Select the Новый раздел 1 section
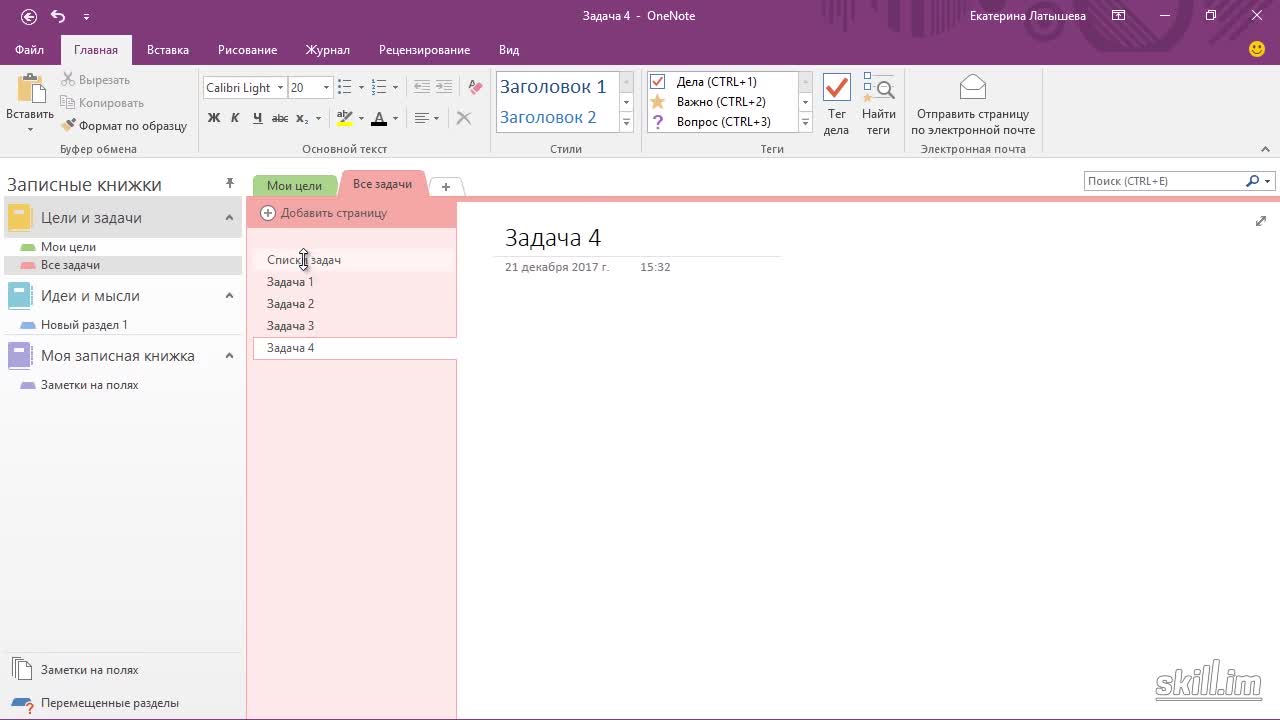Image resolution: width=1280 pixels, height=720 pixels. tap(84, 325)
